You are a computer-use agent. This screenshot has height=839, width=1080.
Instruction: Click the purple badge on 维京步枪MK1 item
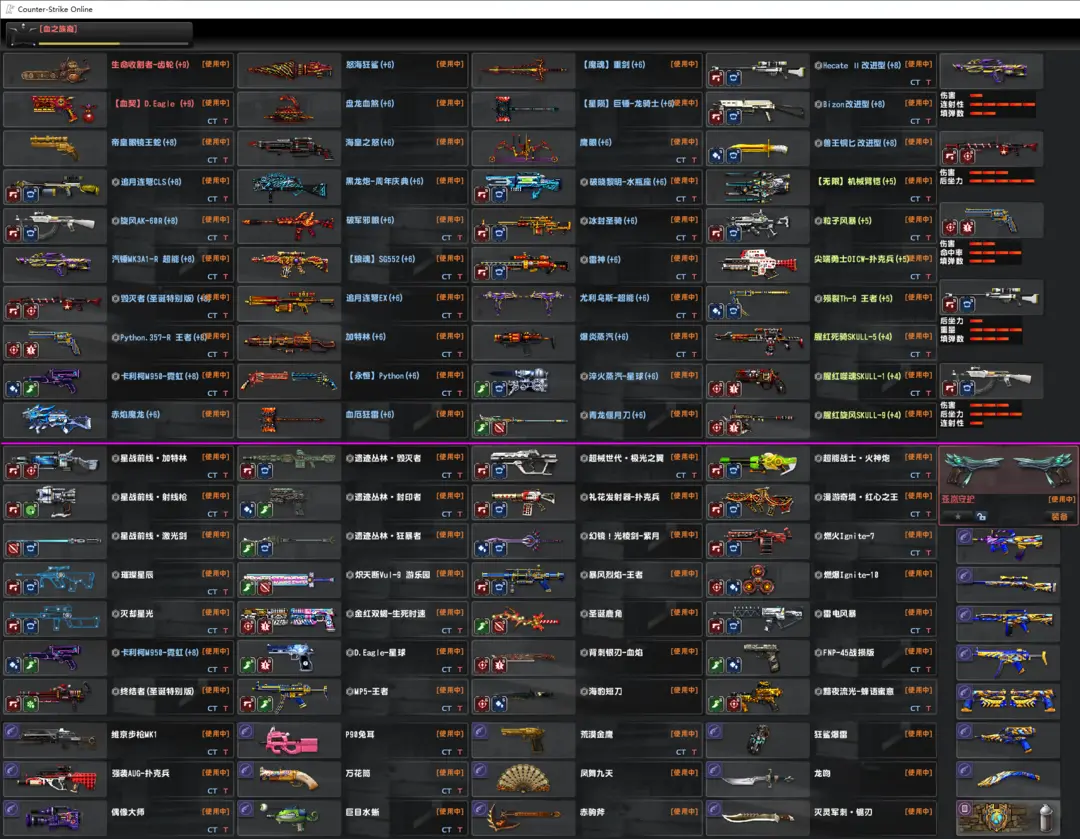tap(12, 732)
